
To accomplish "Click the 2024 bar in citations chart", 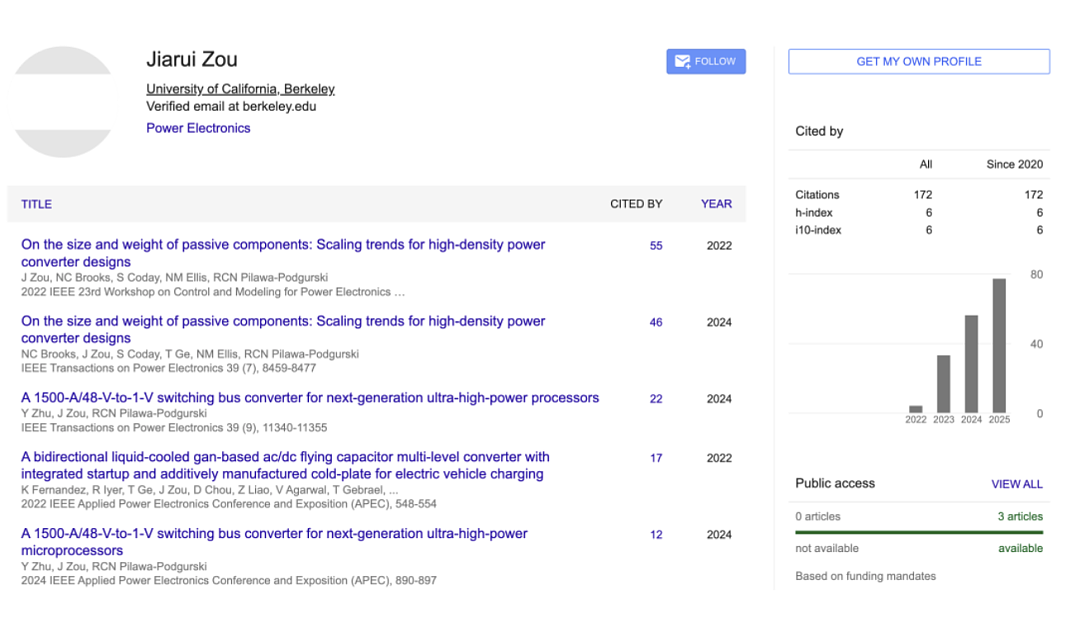I will pos(971,364).
